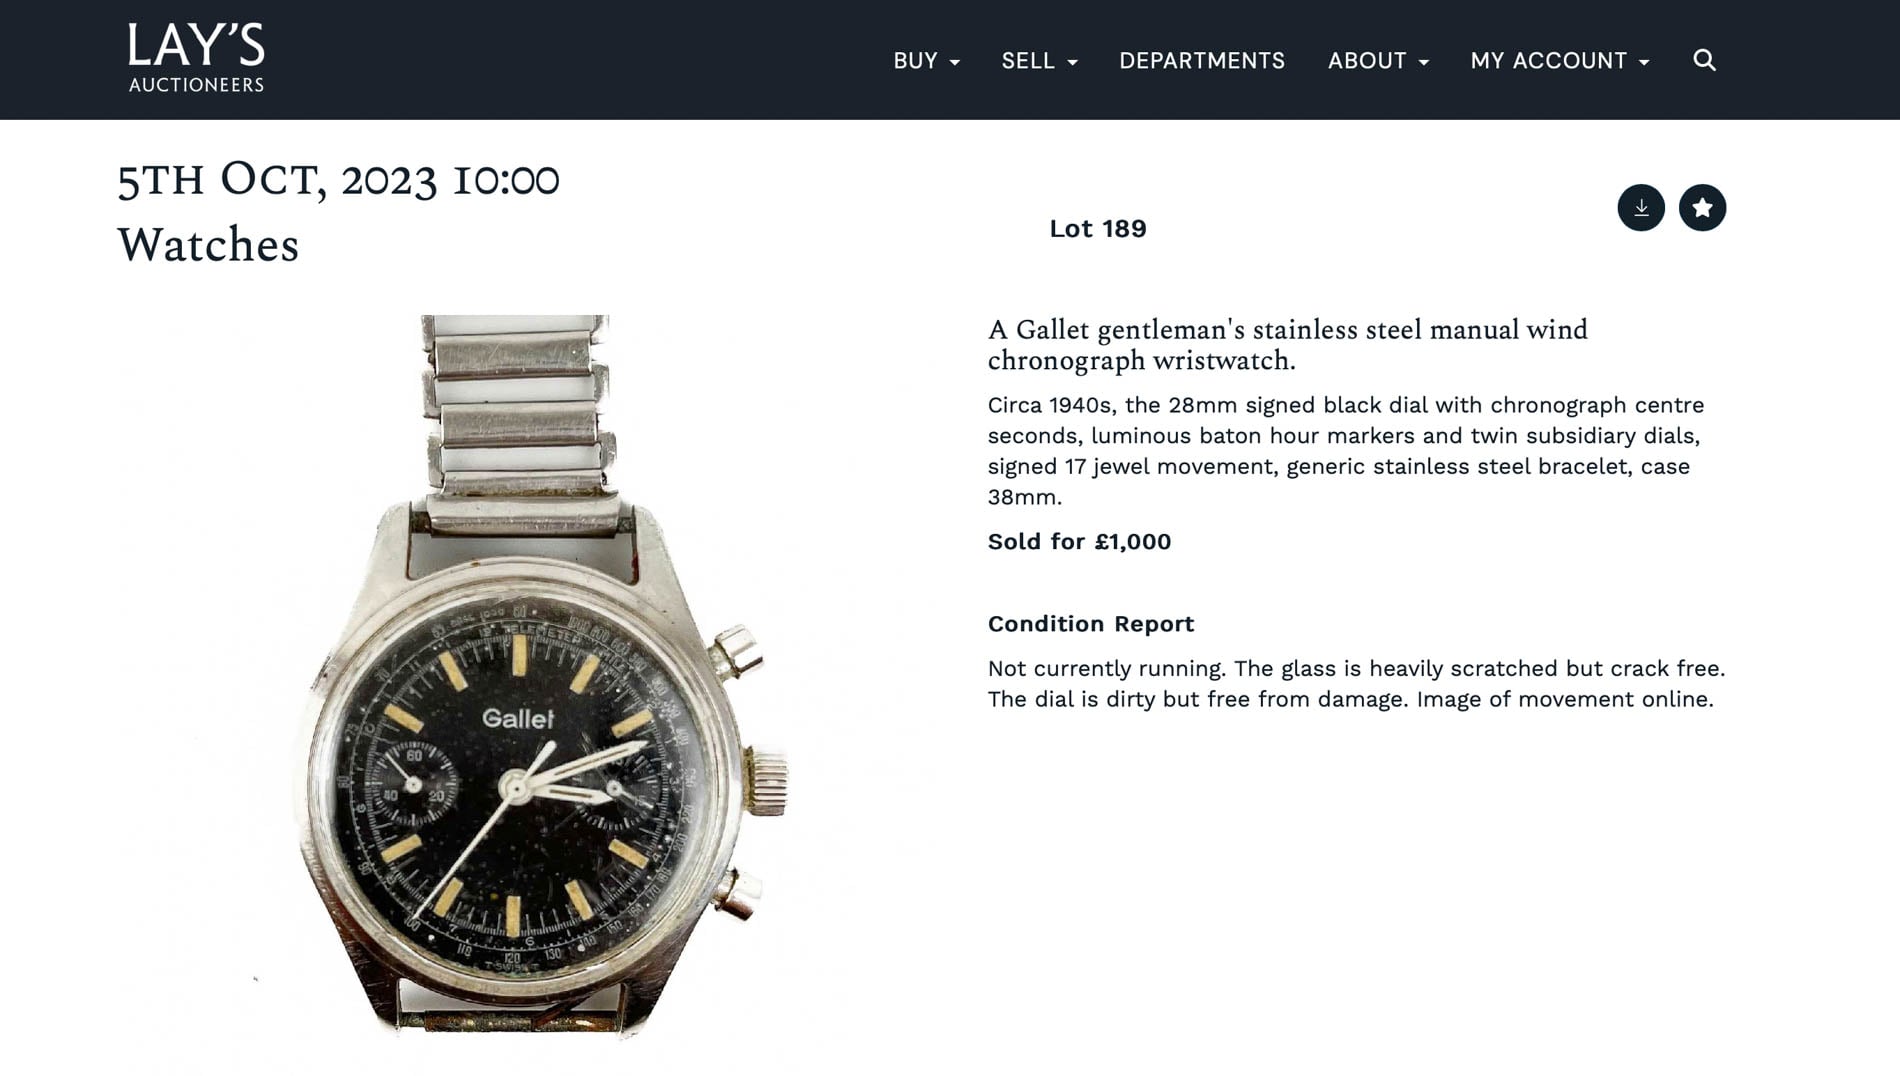Select the Lay's Auctioneers logo
Screen dimensions: 1900x1076
click(x=196, y=55)
